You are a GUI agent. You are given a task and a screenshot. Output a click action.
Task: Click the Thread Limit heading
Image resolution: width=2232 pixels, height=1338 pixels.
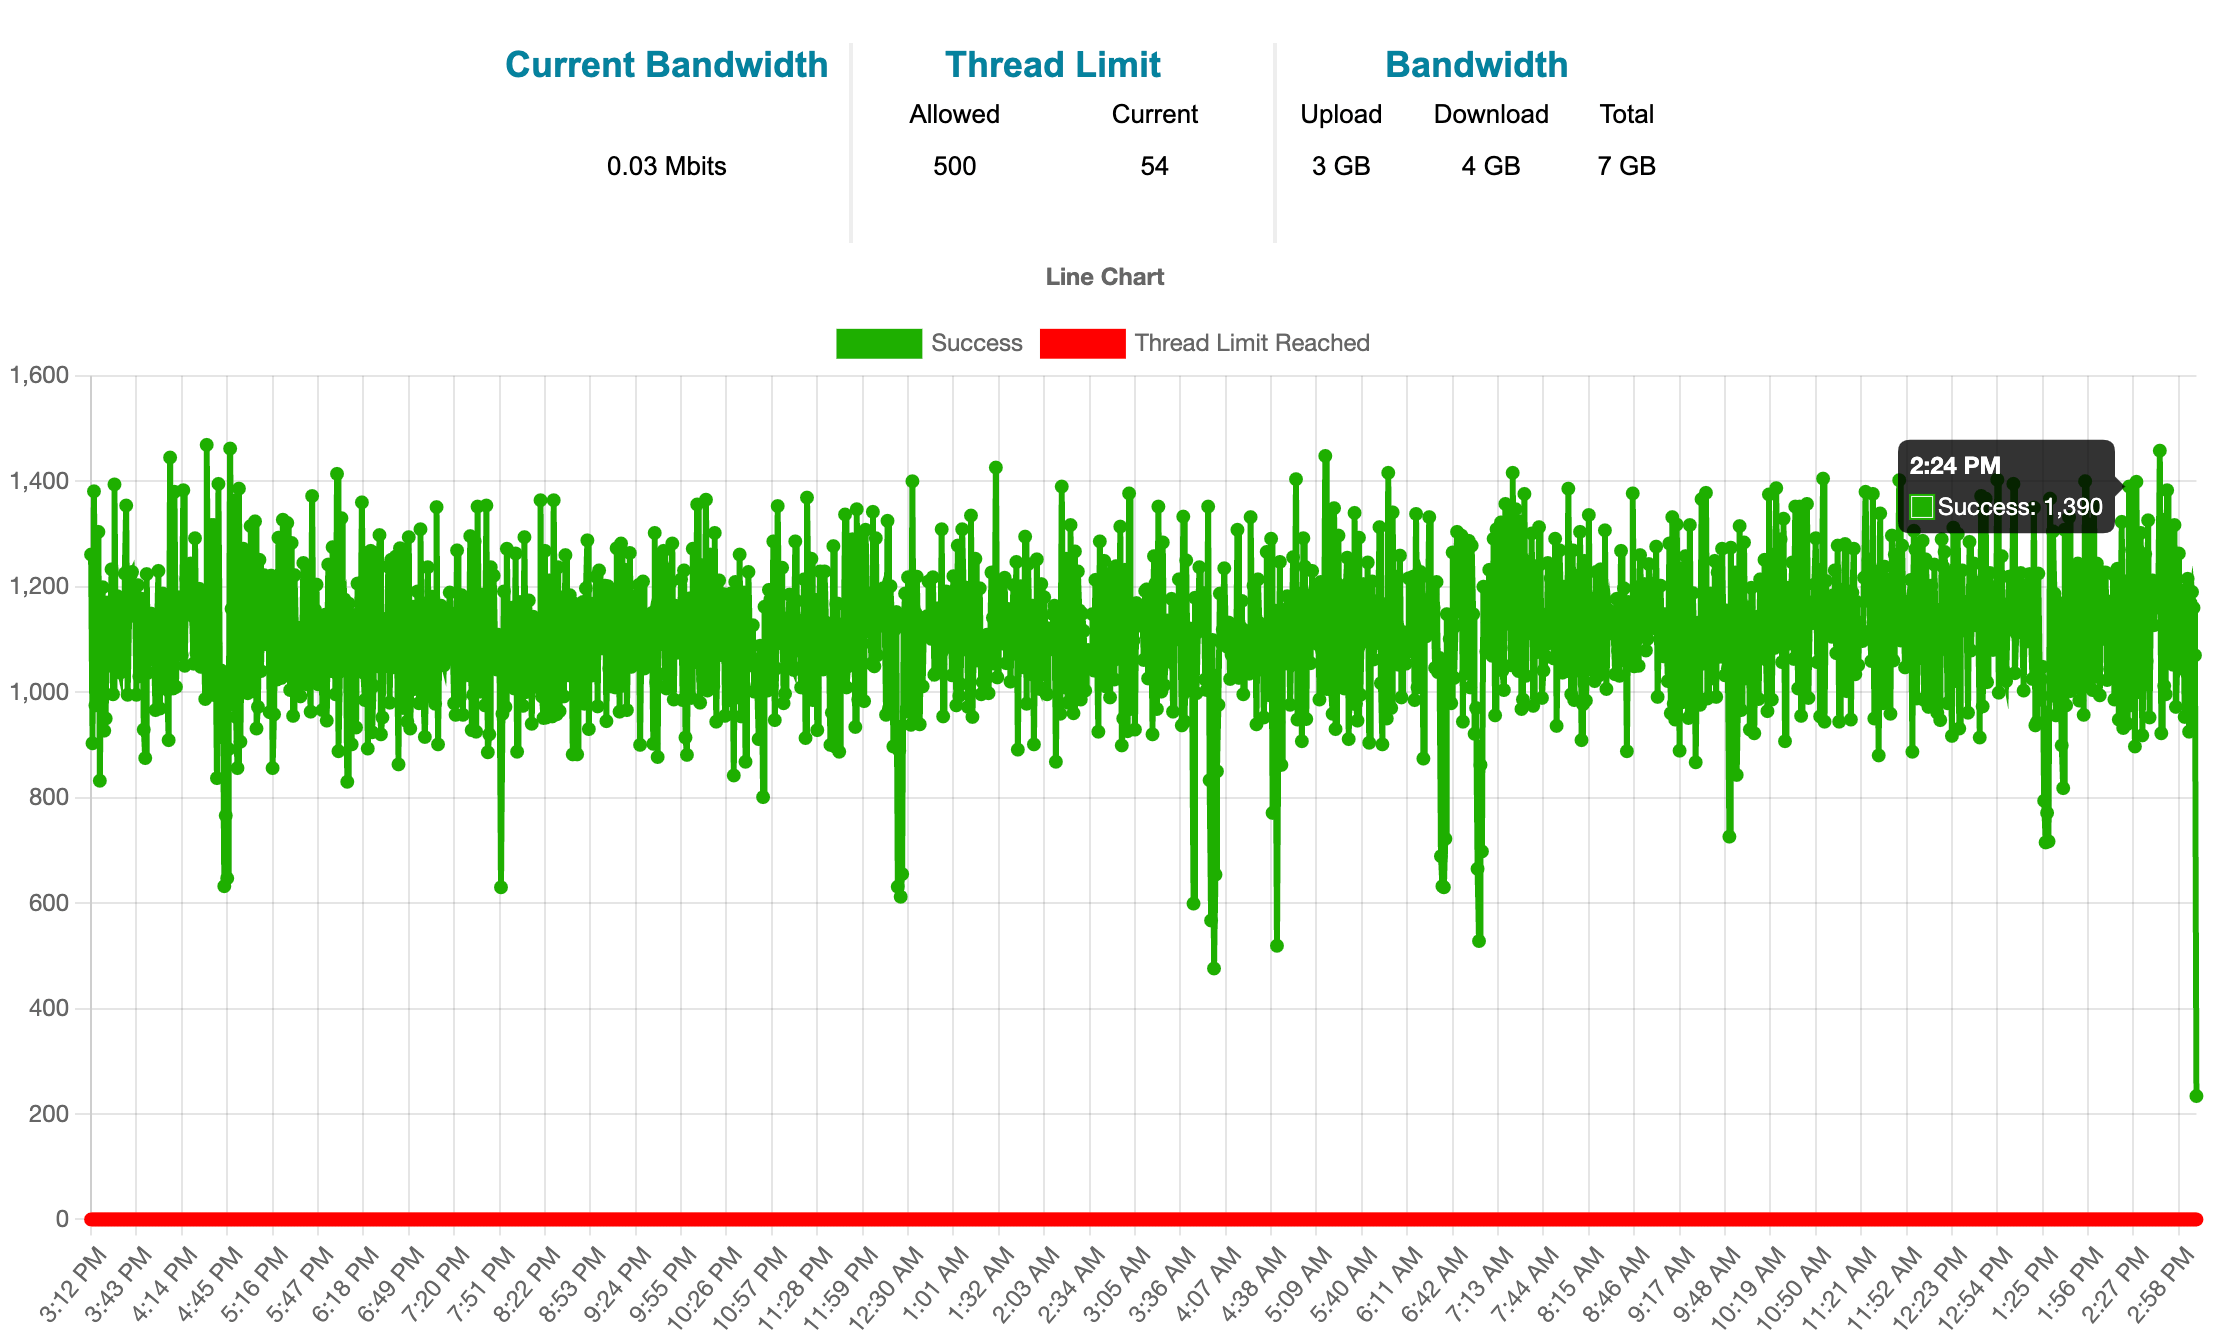pyautogui.click(x=1052, y=65)
